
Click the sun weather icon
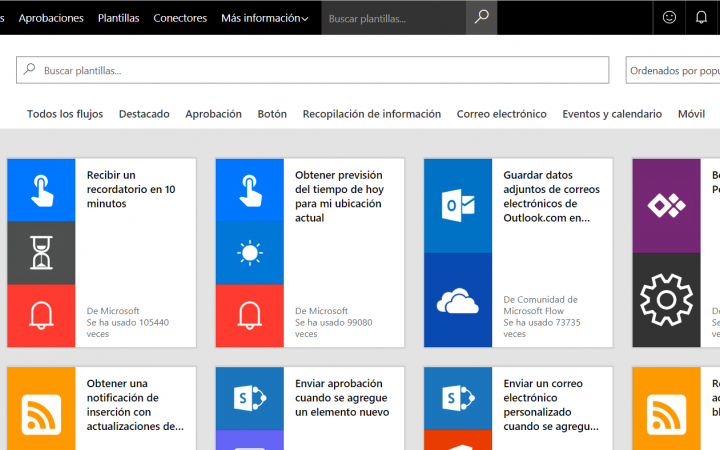[x=250, y=253]
